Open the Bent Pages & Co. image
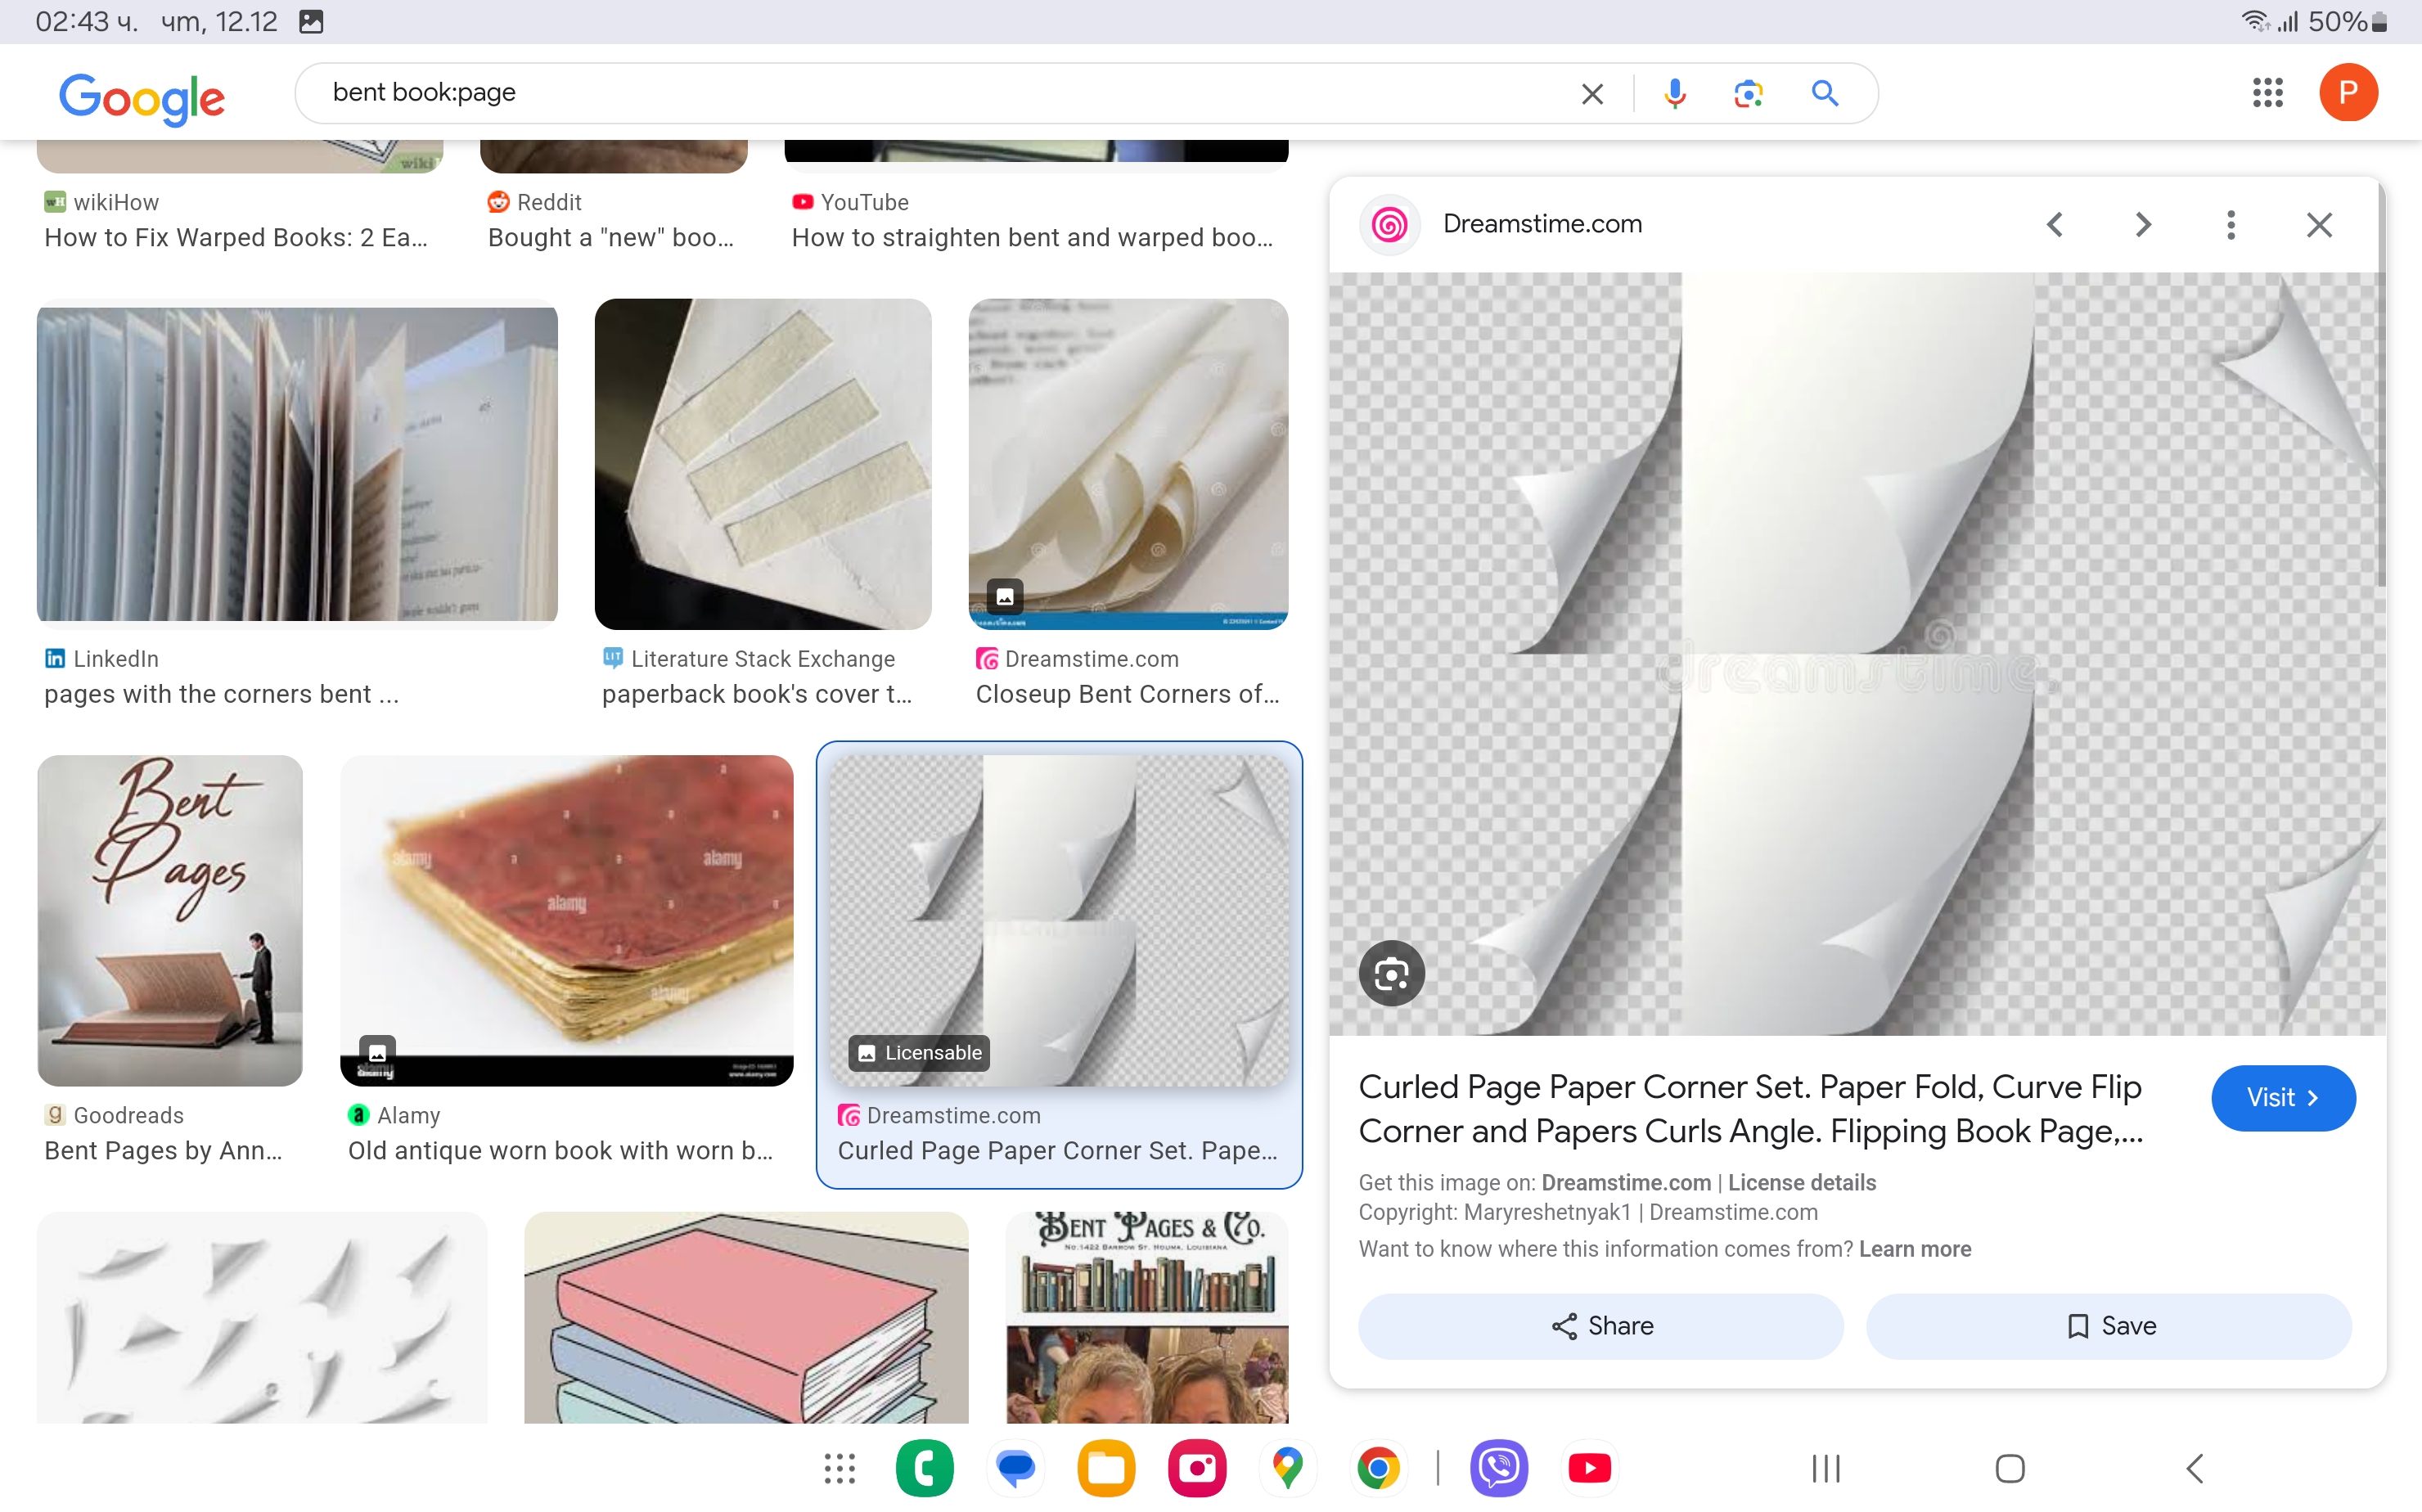The height and width of the screenshot is (1512, 2422). (x=1146, y=1318)
